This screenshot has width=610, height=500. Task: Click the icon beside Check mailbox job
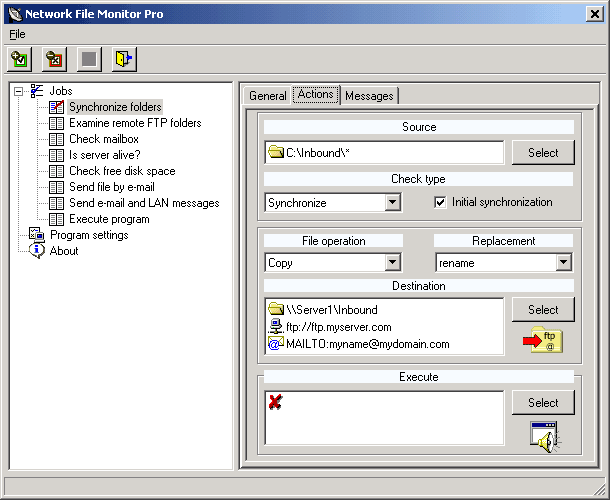(x=56, y=139)
